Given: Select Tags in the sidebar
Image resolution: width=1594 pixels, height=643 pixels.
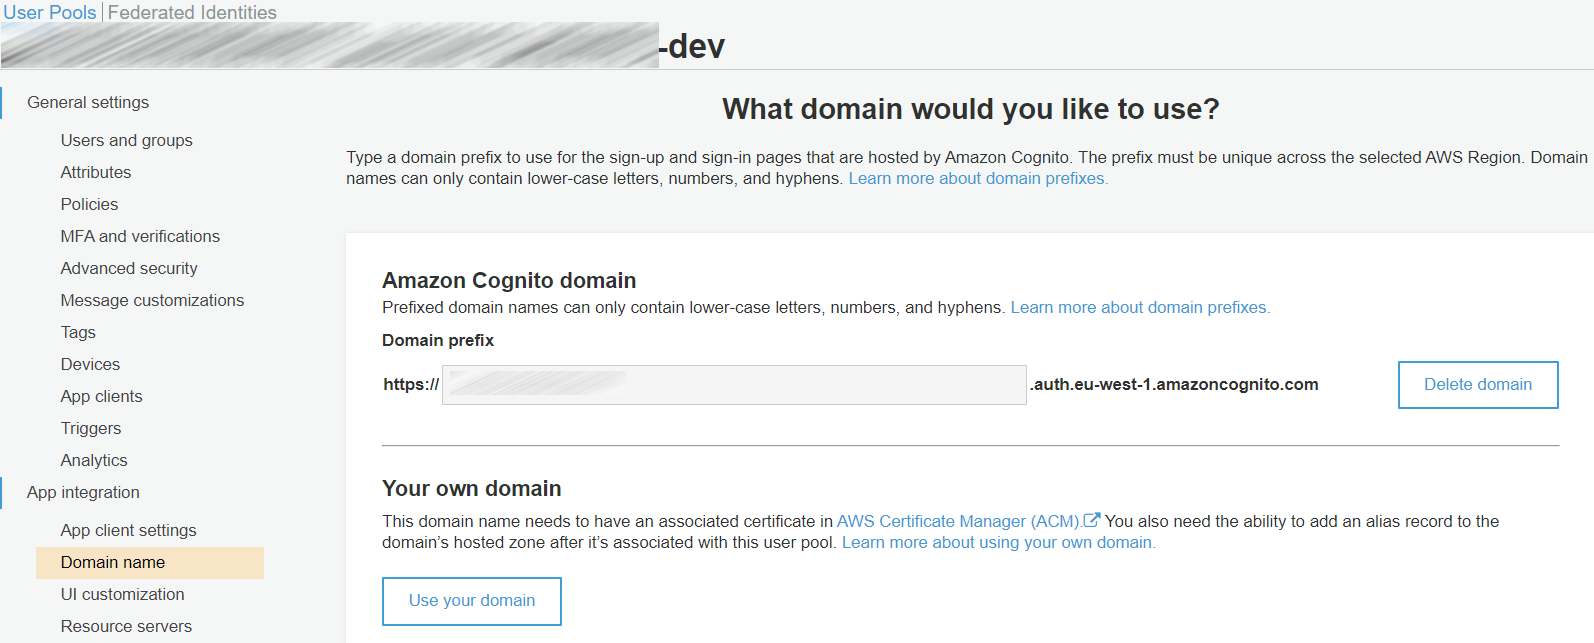Looking at the screenshot, I should [78, 332].
